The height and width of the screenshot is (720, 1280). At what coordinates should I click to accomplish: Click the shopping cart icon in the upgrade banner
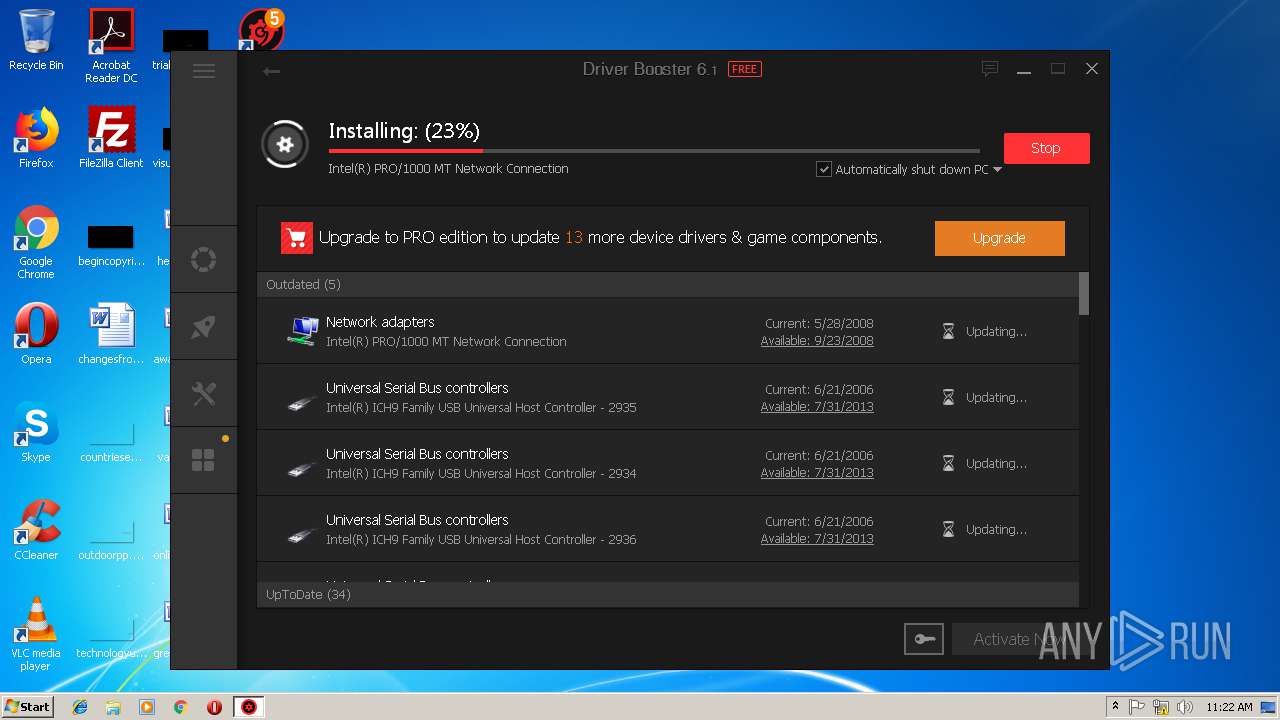pyautogui.click(x=297, y=238)
